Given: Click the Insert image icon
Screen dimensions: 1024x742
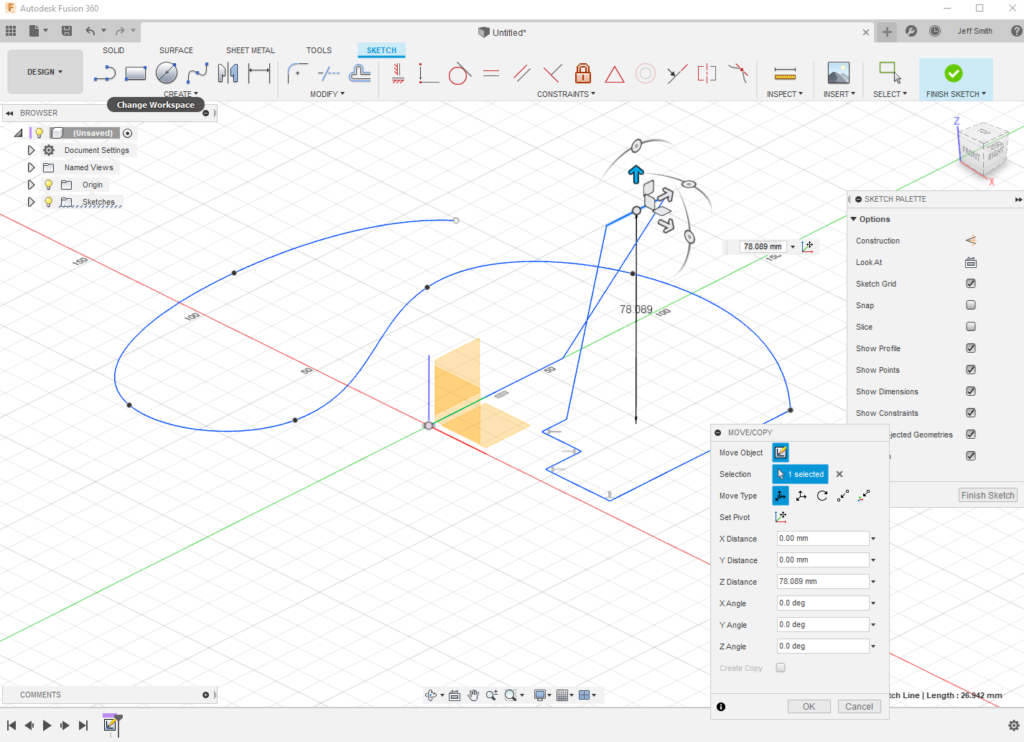Looking at the screenshot, I should 838,73.
